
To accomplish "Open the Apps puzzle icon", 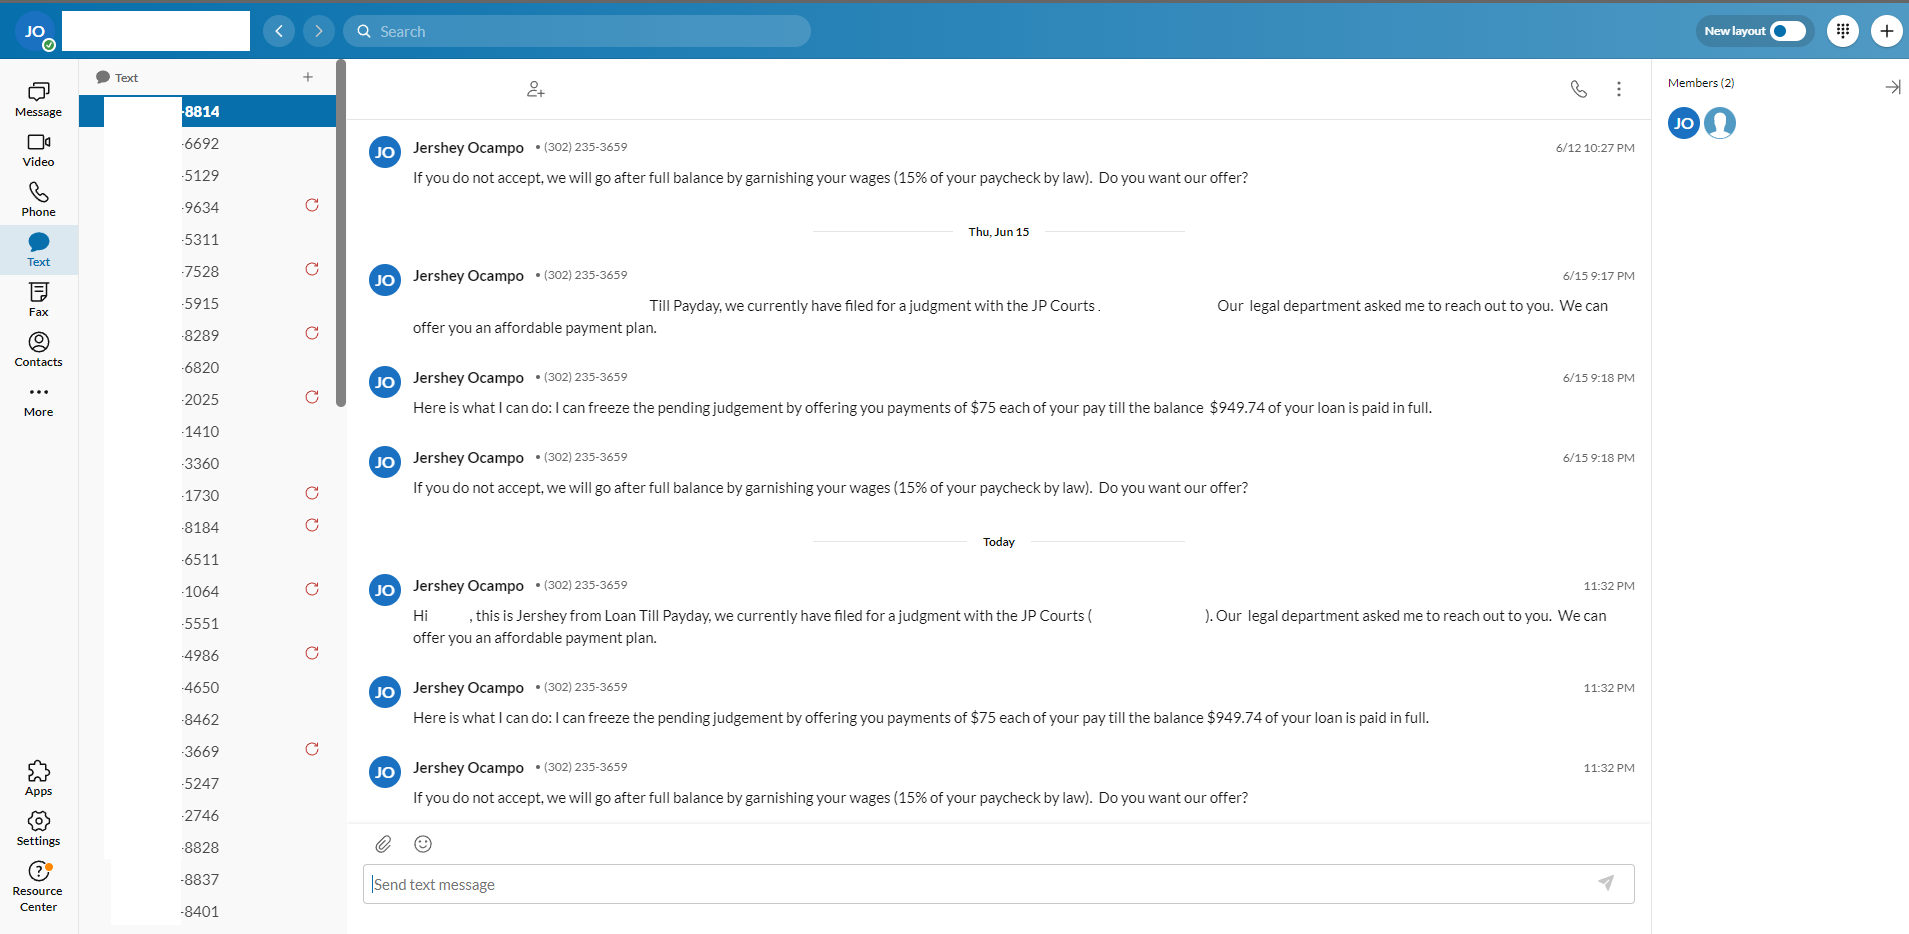I will (x=38, y=778).
